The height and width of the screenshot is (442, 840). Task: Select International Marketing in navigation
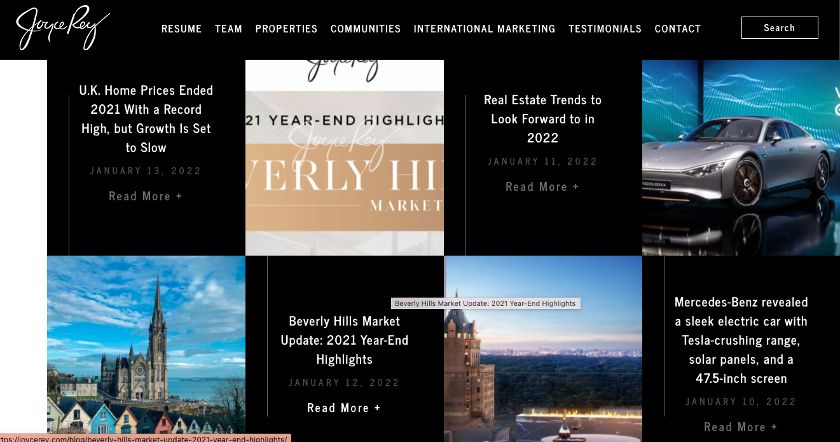pyautogui.click(x=484, y=29)
